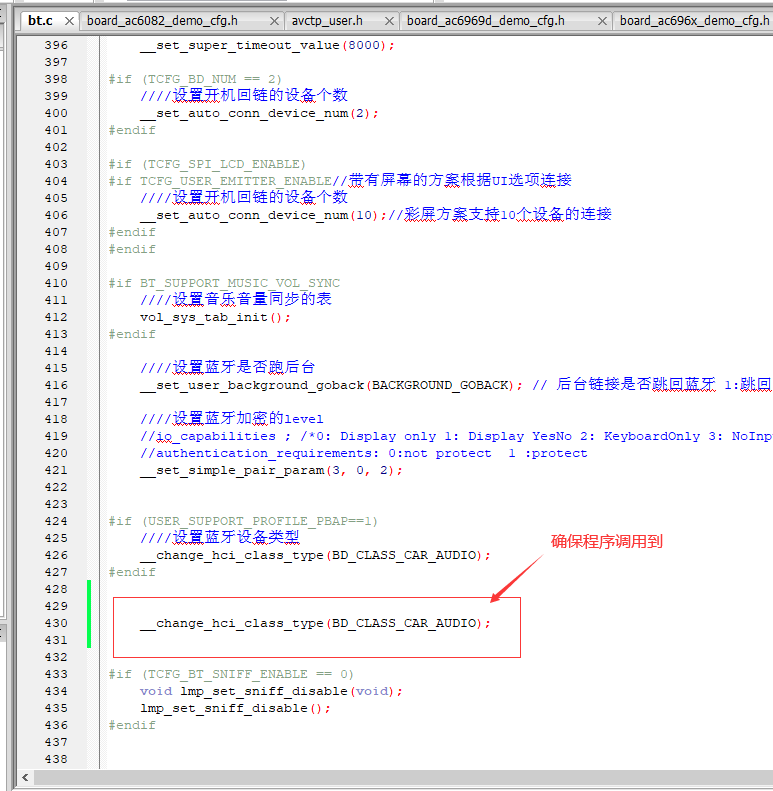
Task: Close the avctp_user.h tab
Action: pyautogui.click(x=389, y=21)
